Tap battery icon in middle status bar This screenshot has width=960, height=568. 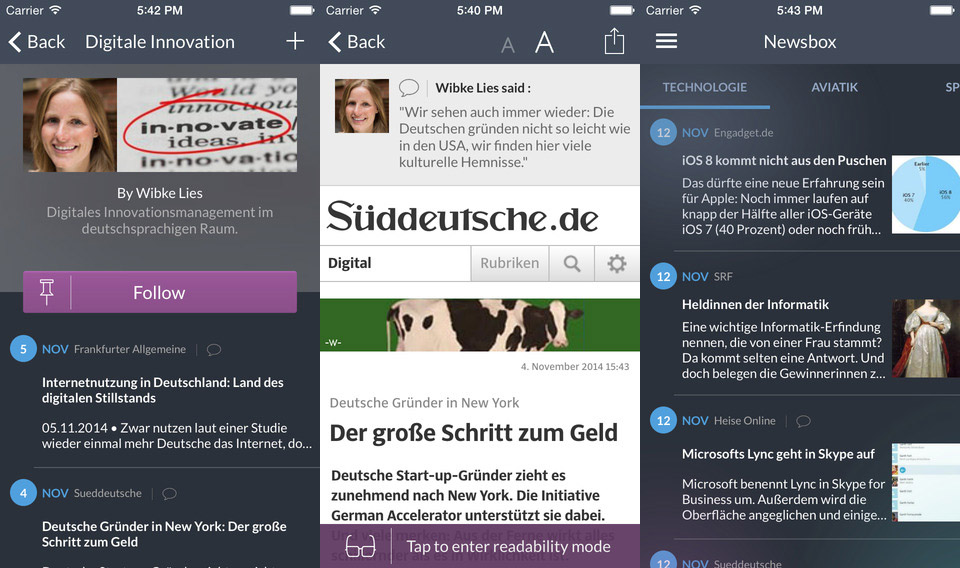click(x=622, y=10)
